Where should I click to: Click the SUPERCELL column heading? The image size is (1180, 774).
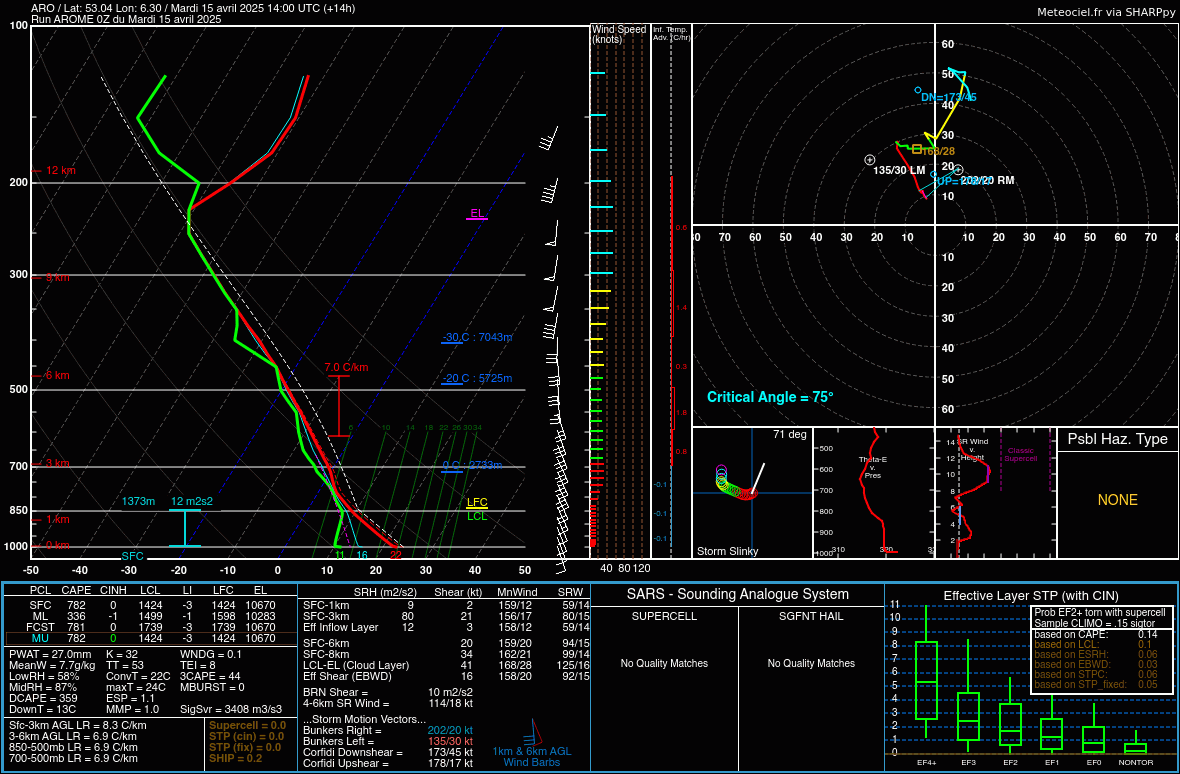click(x=663, y=616)
